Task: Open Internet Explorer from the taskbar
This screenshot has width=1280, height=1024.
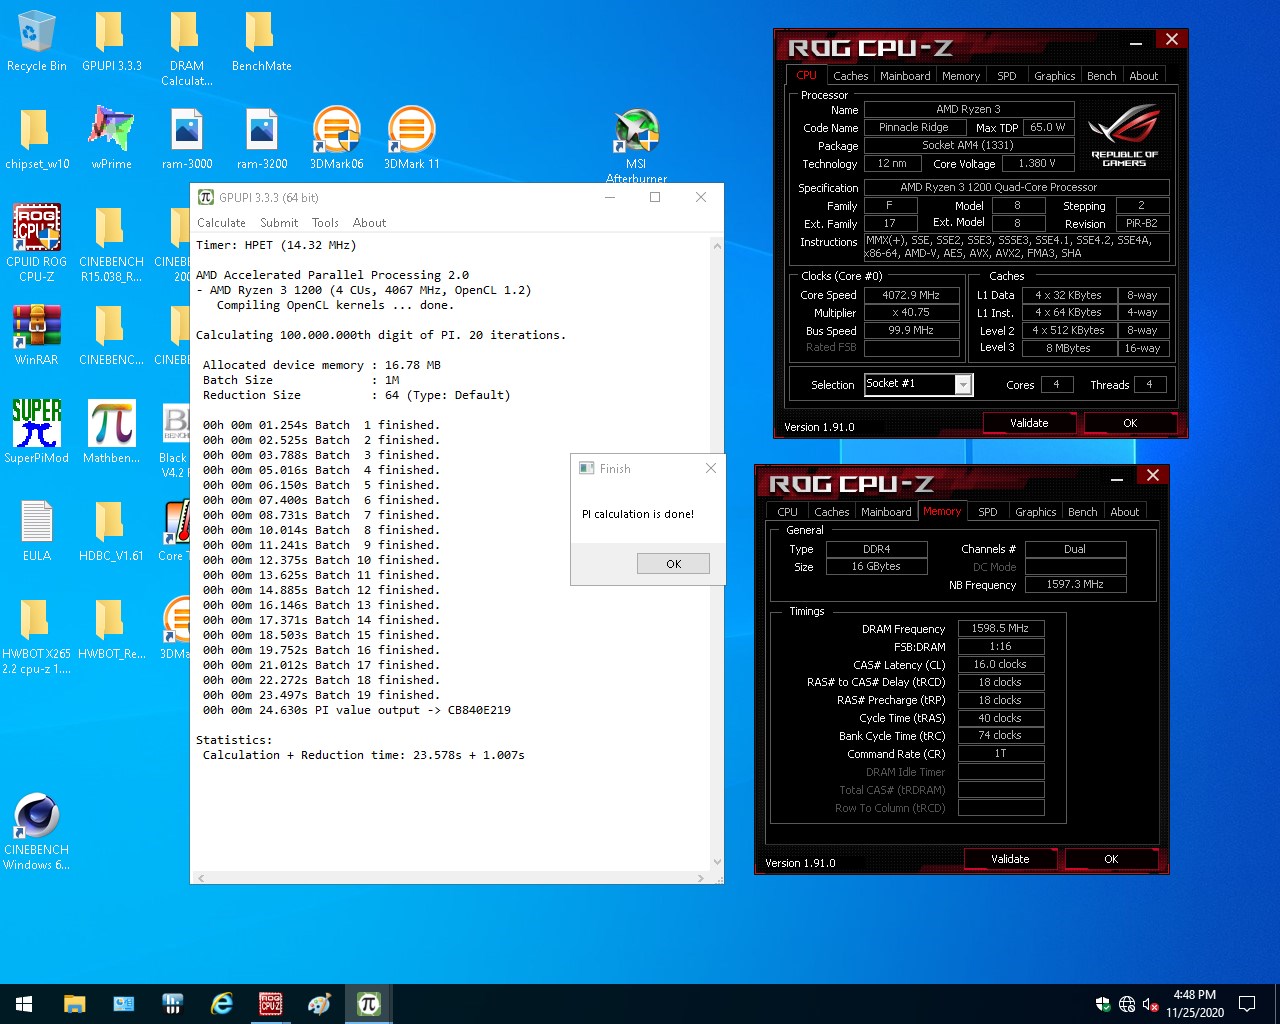Action: click(x=221, y=1004)
